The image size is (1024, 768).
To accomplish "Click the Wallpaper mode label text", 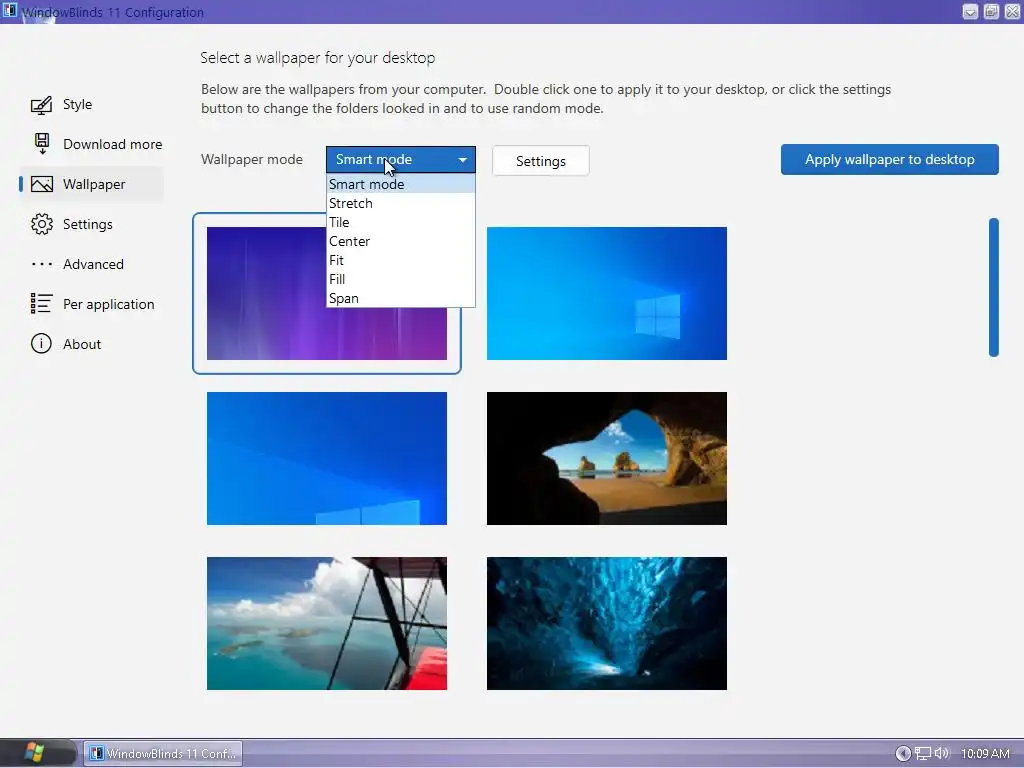I will point(251,159).
